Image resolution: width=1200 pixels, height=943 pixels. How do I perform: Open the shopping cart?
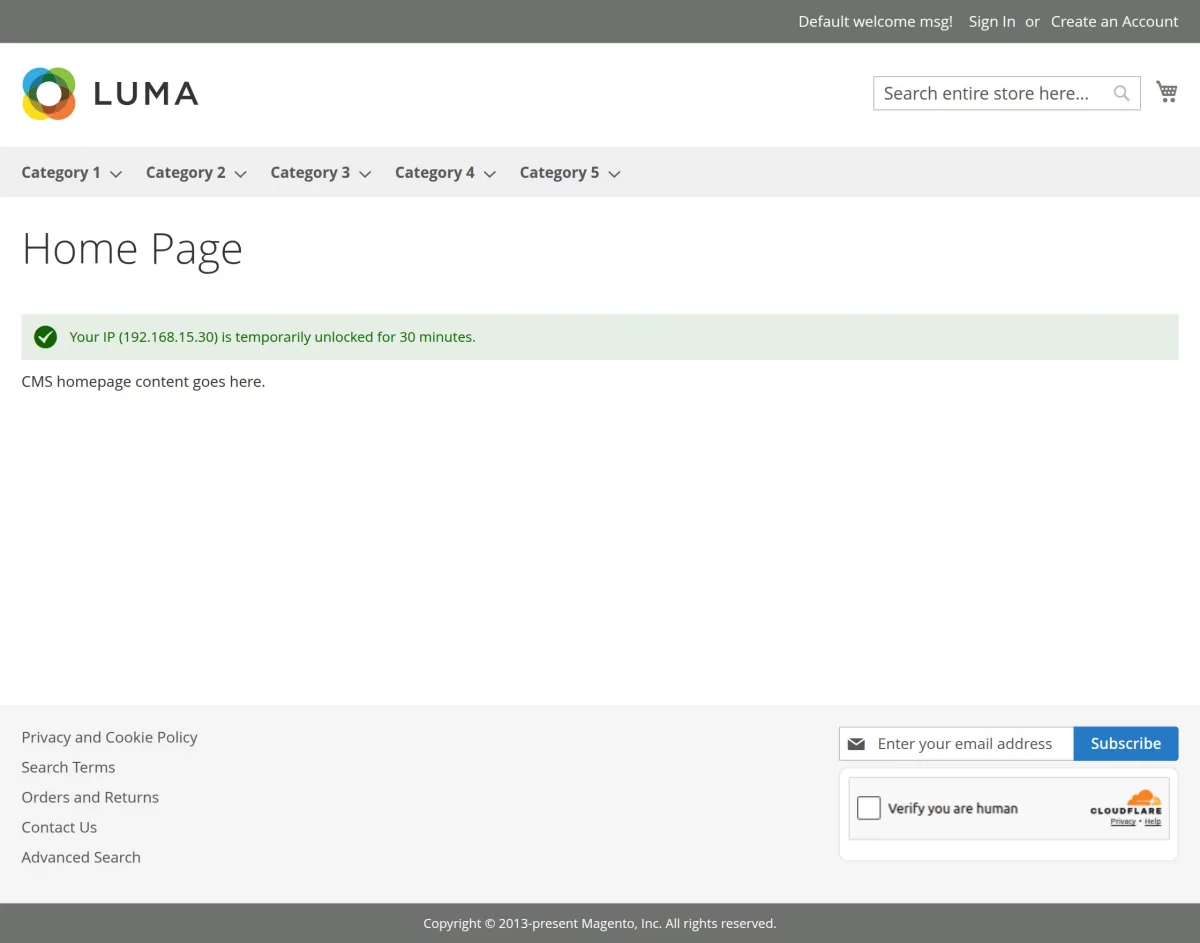pos(1167,92)
